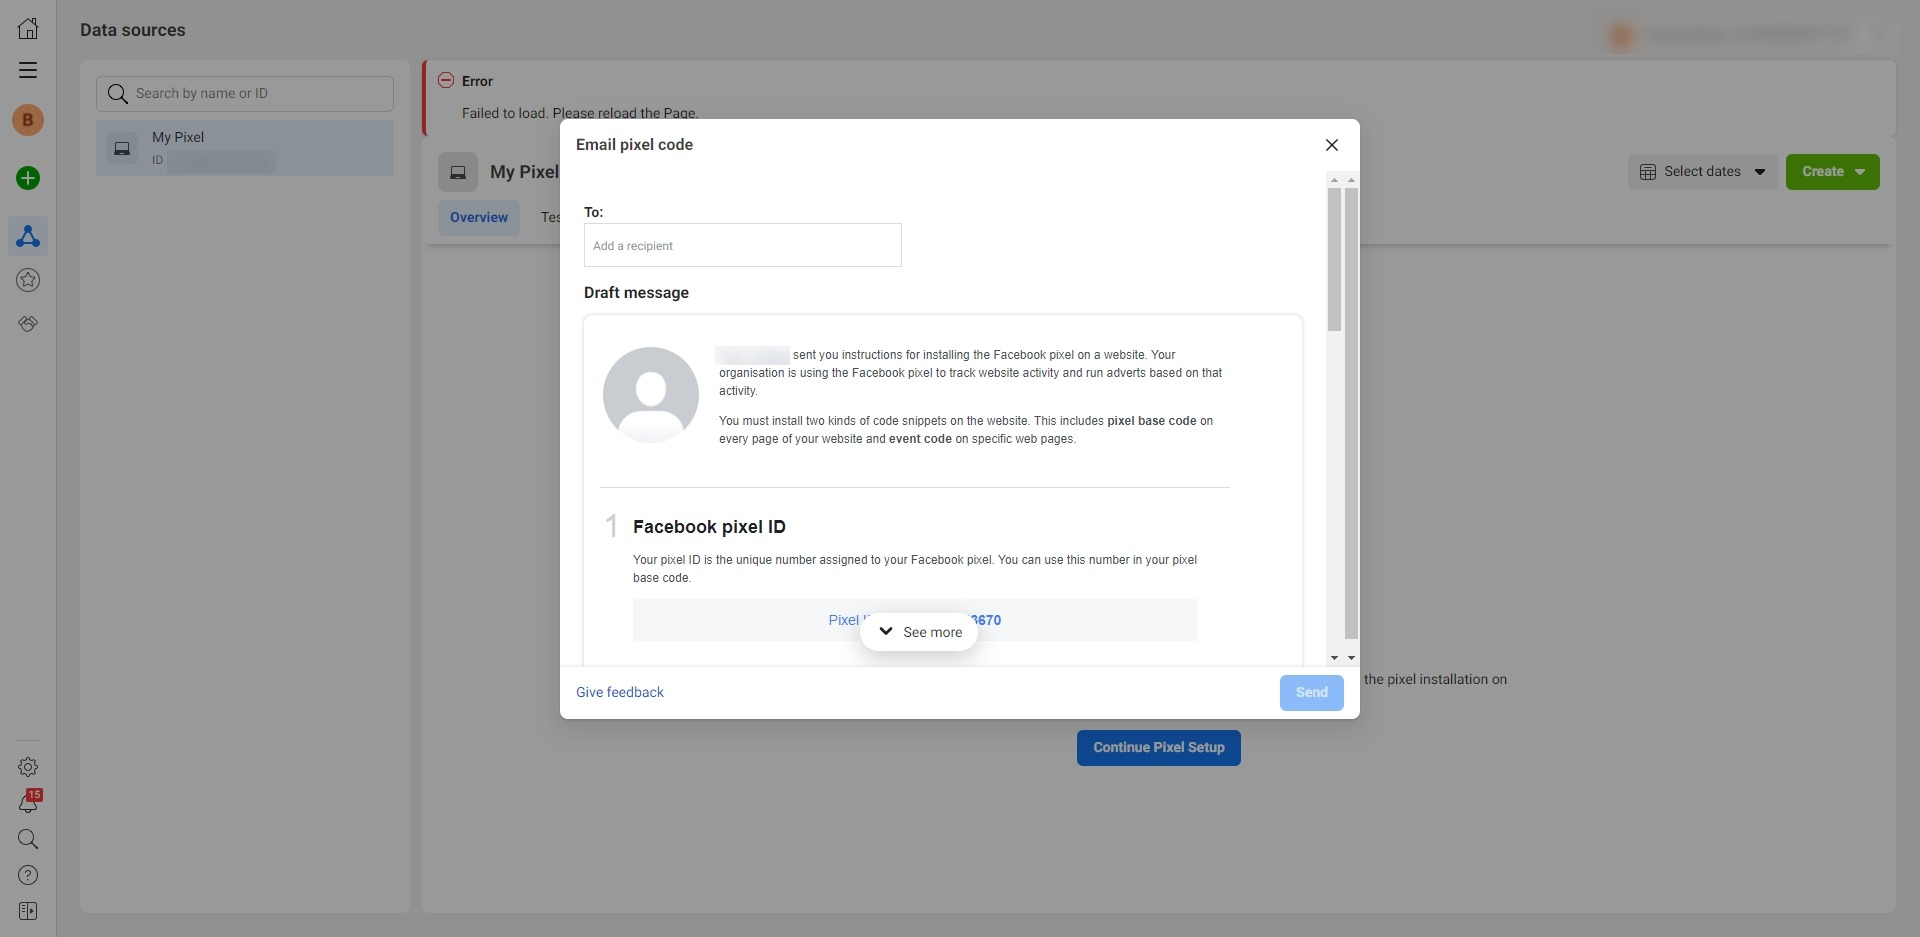Image resolution: width=1920 pixels, height=937 pixels.
Task: Click the green plus create icon
Action: tap(28, 178)
